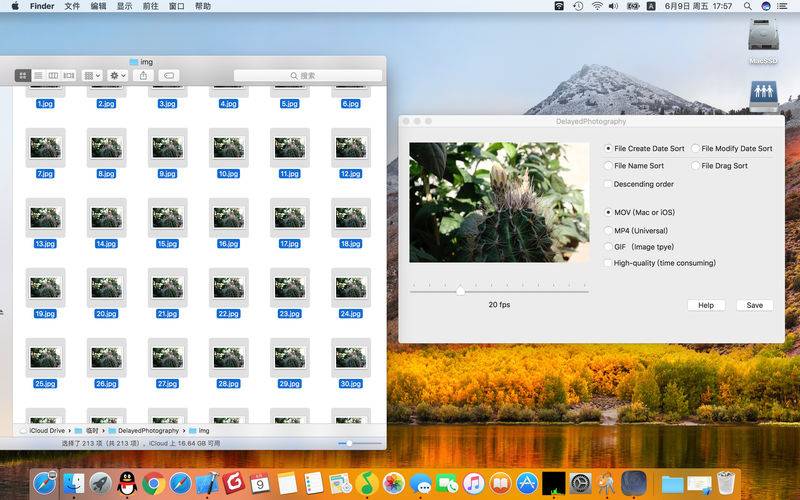Click the fps slider in DelayedPhotography
This screenshot has height=500, width=800.
click(499, 291)
